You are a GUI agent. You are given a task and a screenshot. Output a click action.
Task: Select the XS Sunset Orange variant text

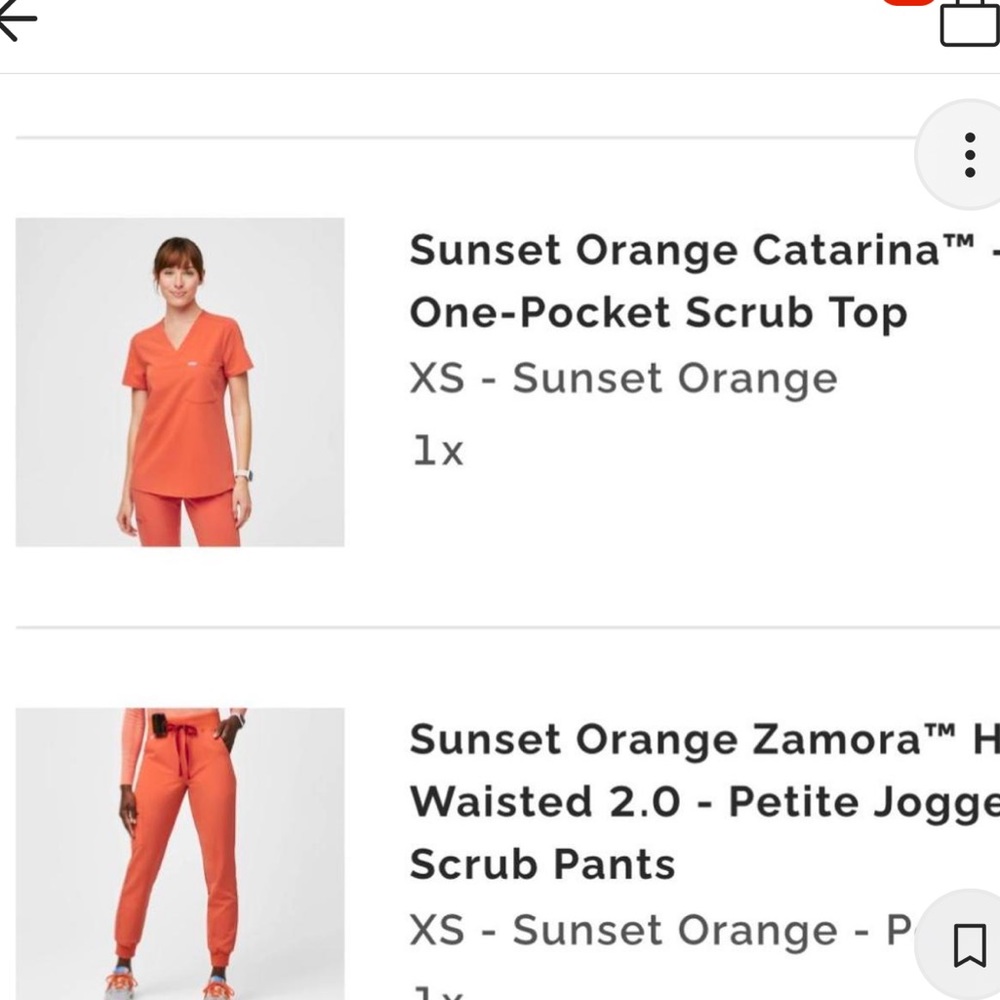[622, 378]
